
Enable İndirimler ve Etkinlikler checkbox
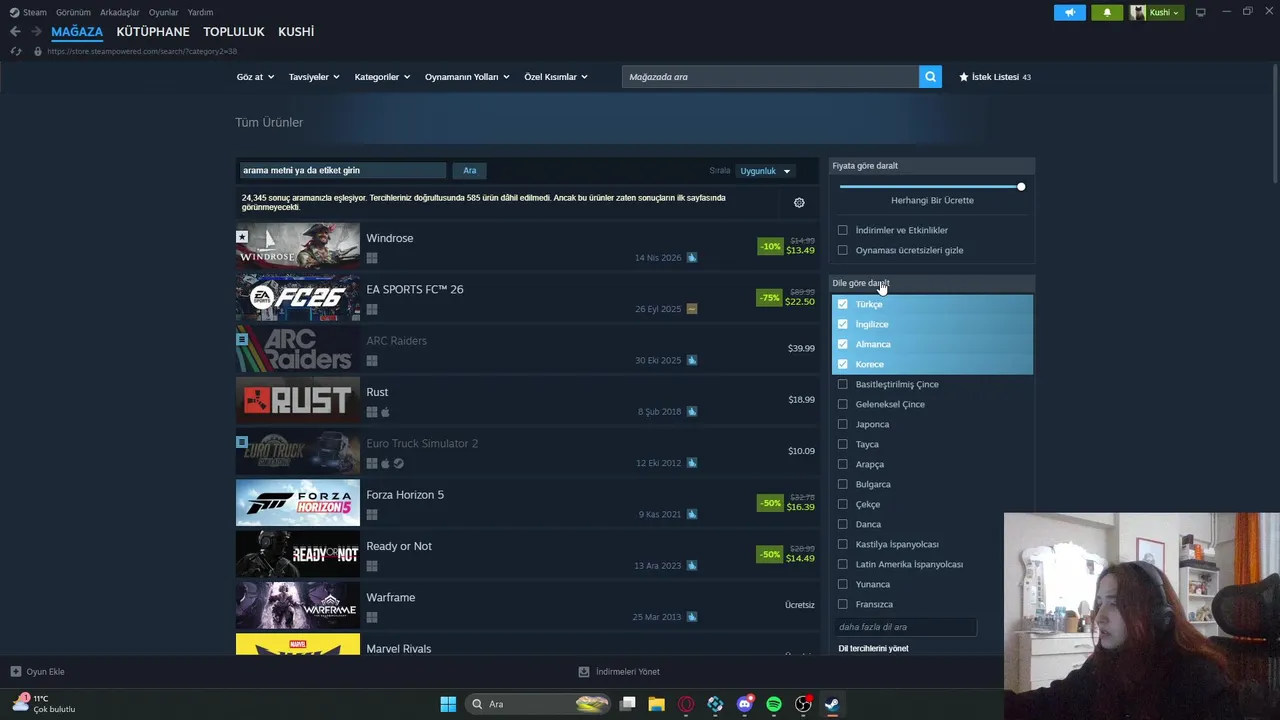[x=843, y=230]
